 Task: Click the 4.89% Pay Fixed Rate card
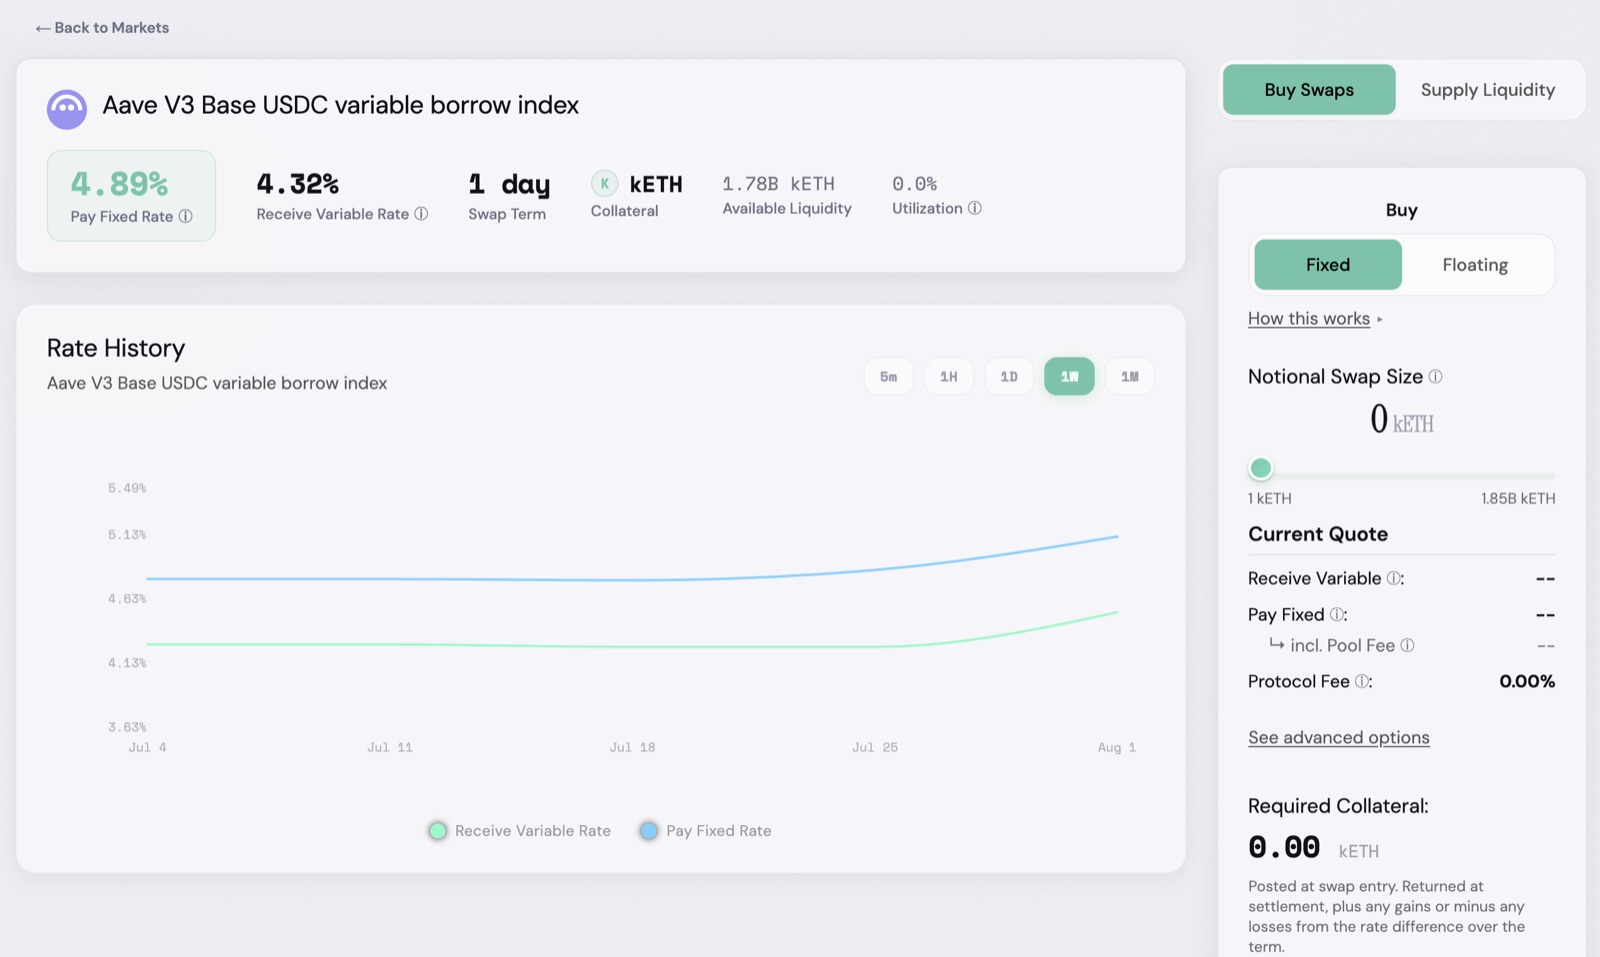131,196
